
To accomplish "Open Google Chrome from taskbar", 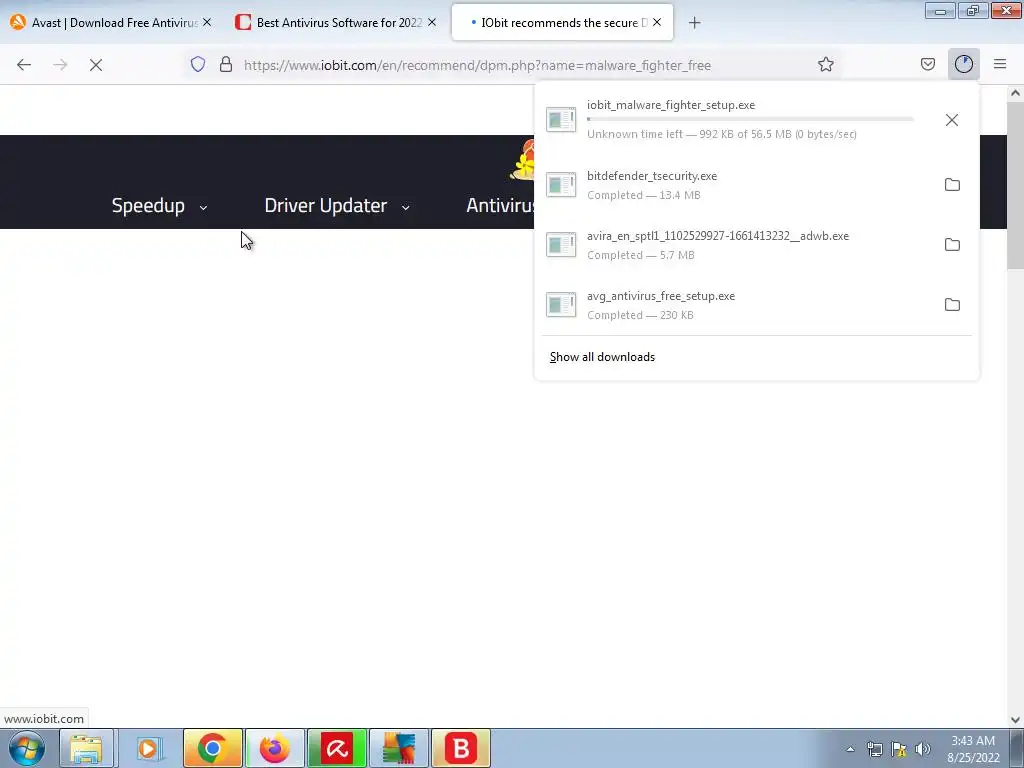I will (x=212, y=748).
